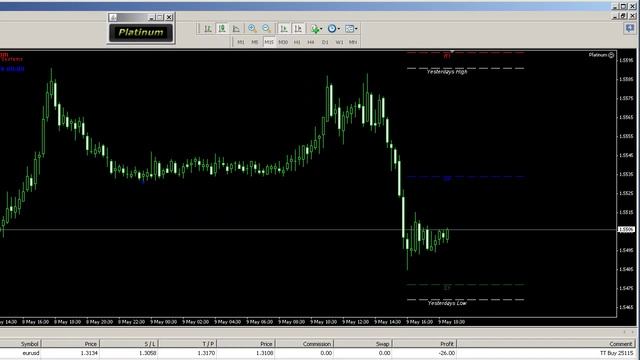Toggle chart shift from right border

[298, 29]
